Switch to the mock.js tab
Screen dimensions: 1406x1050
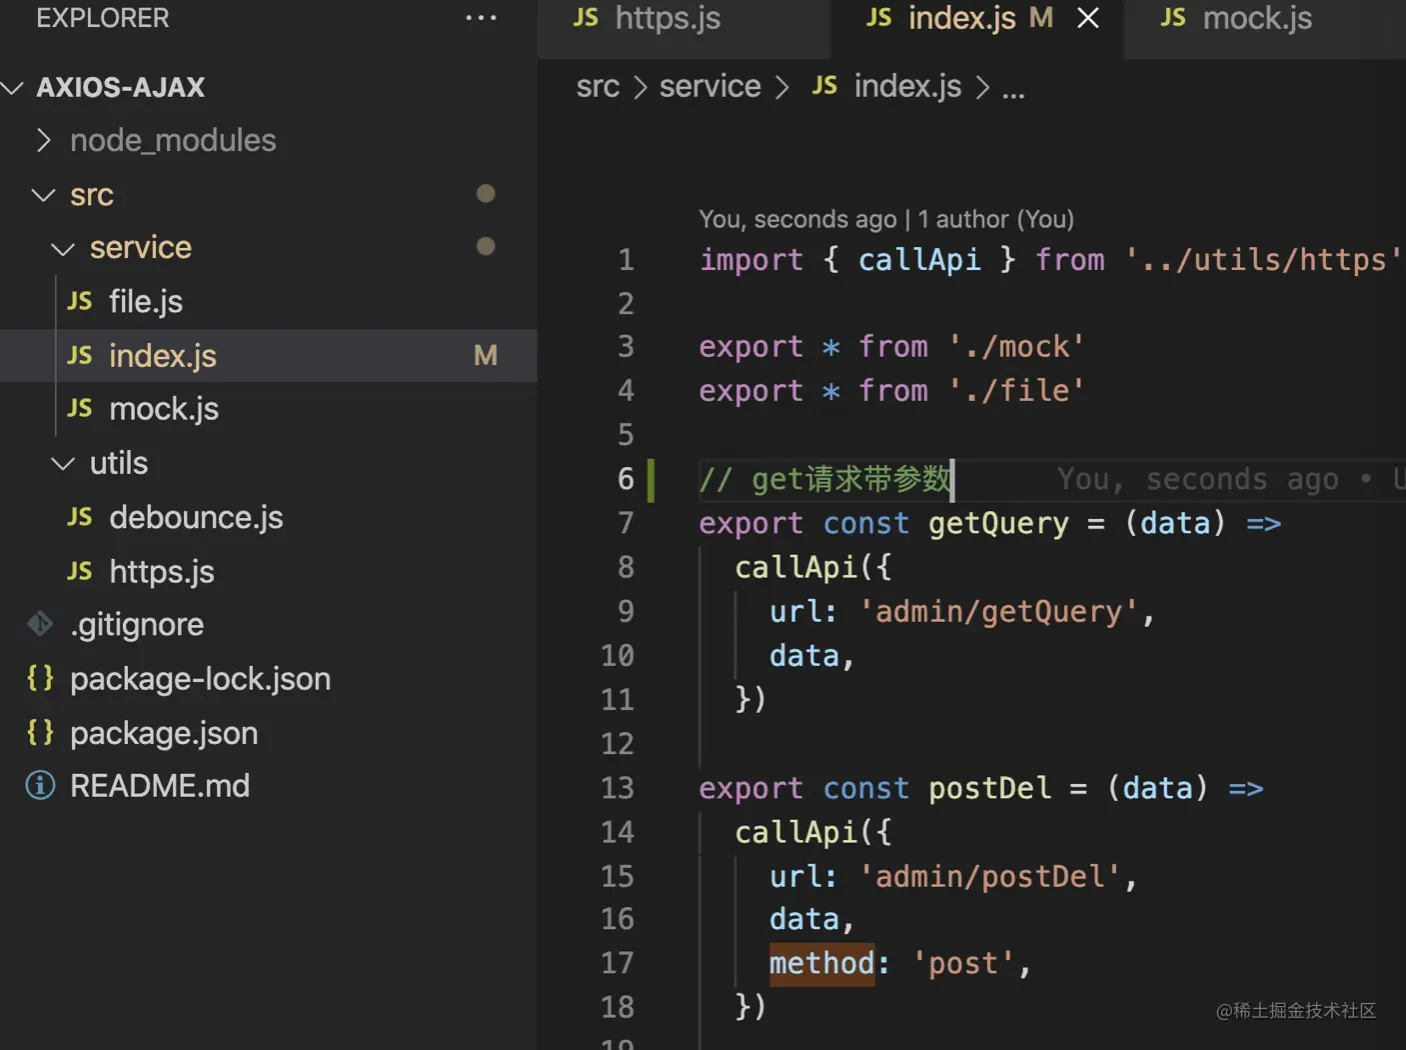[1256, 18]
